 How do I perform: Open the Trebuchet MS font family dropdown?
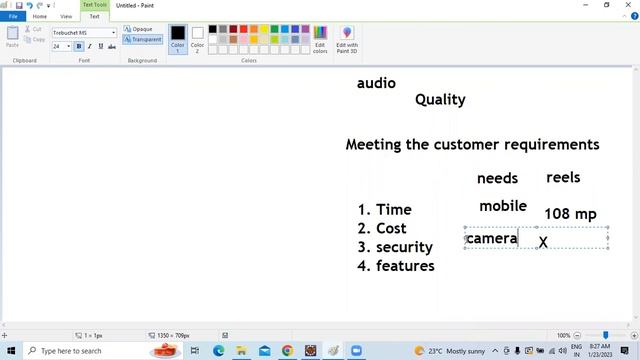coord(113,33)
